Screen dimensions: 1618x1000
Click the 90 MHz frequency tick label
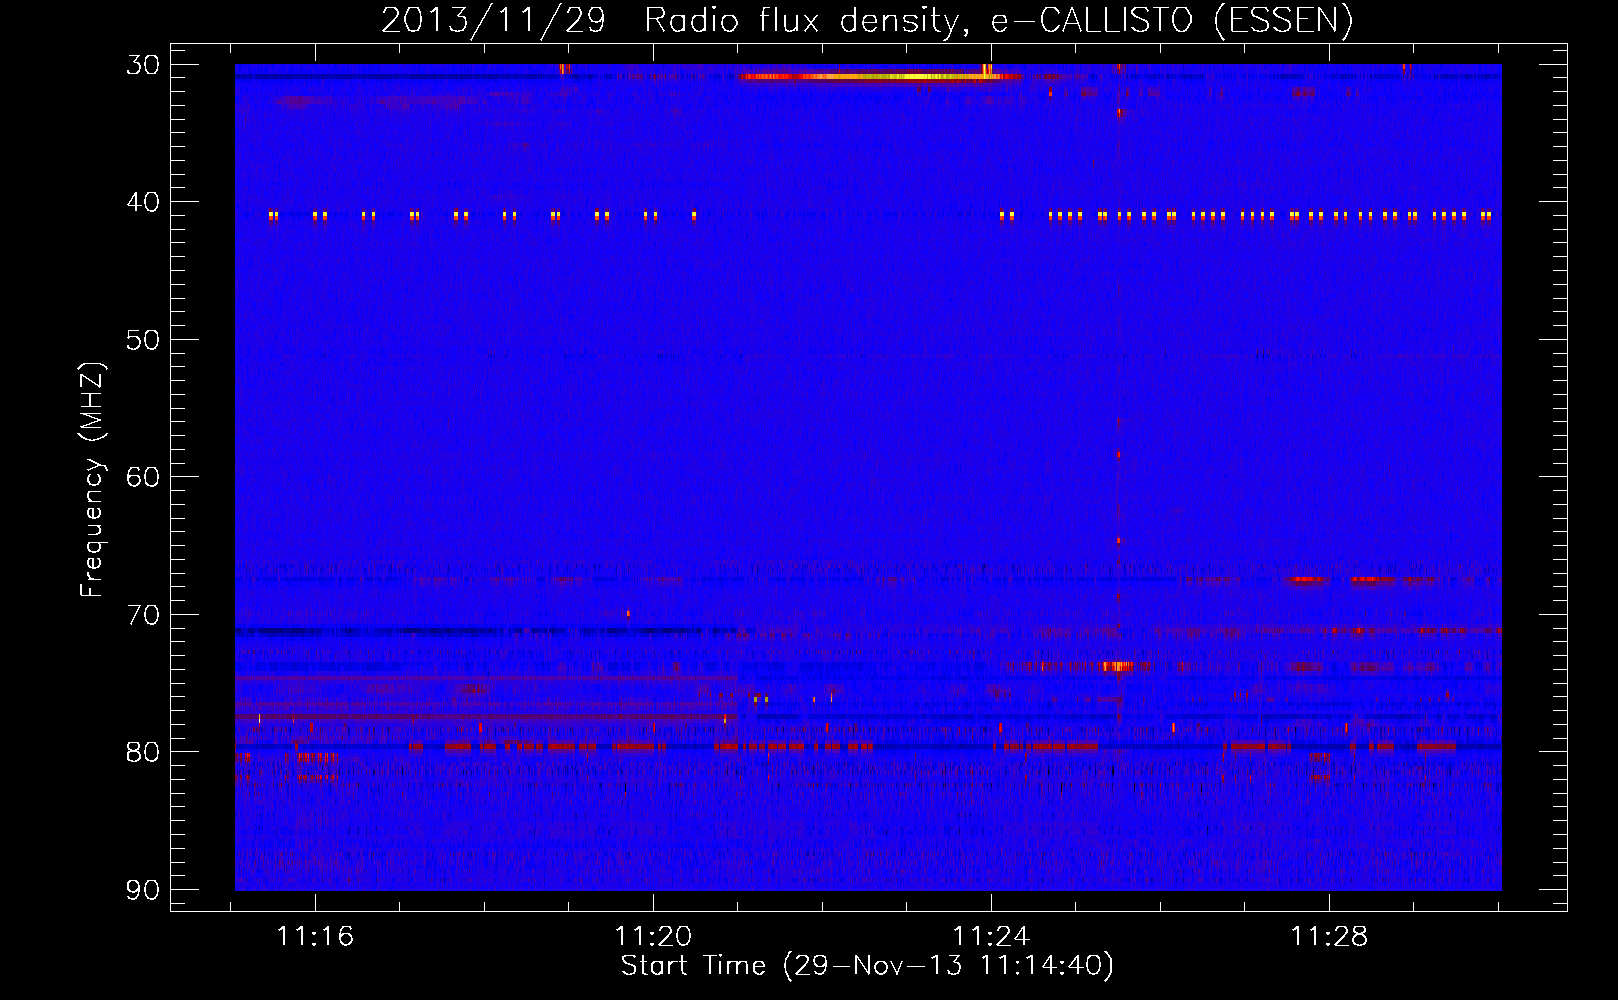(x=142, y=890)
